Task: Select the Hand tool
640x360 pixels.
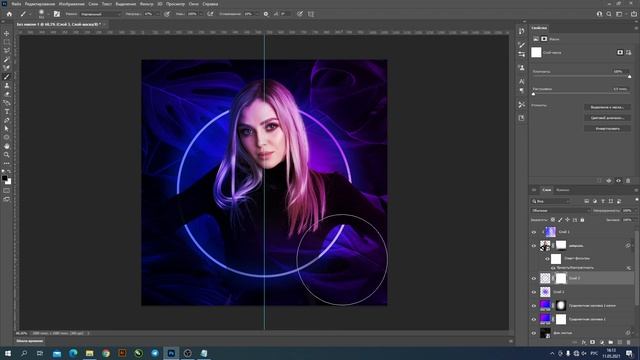Action: [7, 146]
